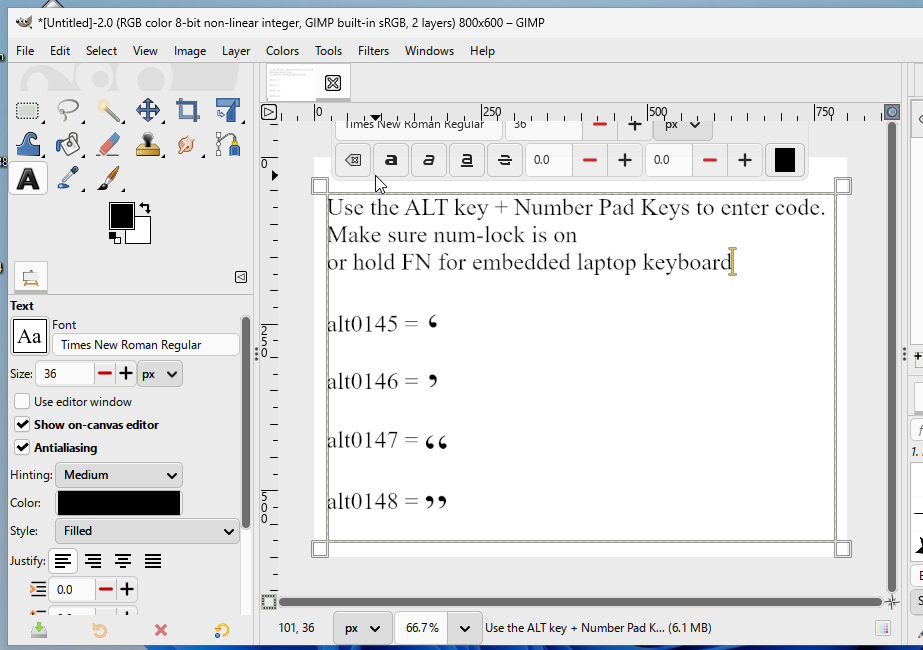Activate the Move tool
Image resolution: width=923 pixels, height=650 pixels.
148,110
